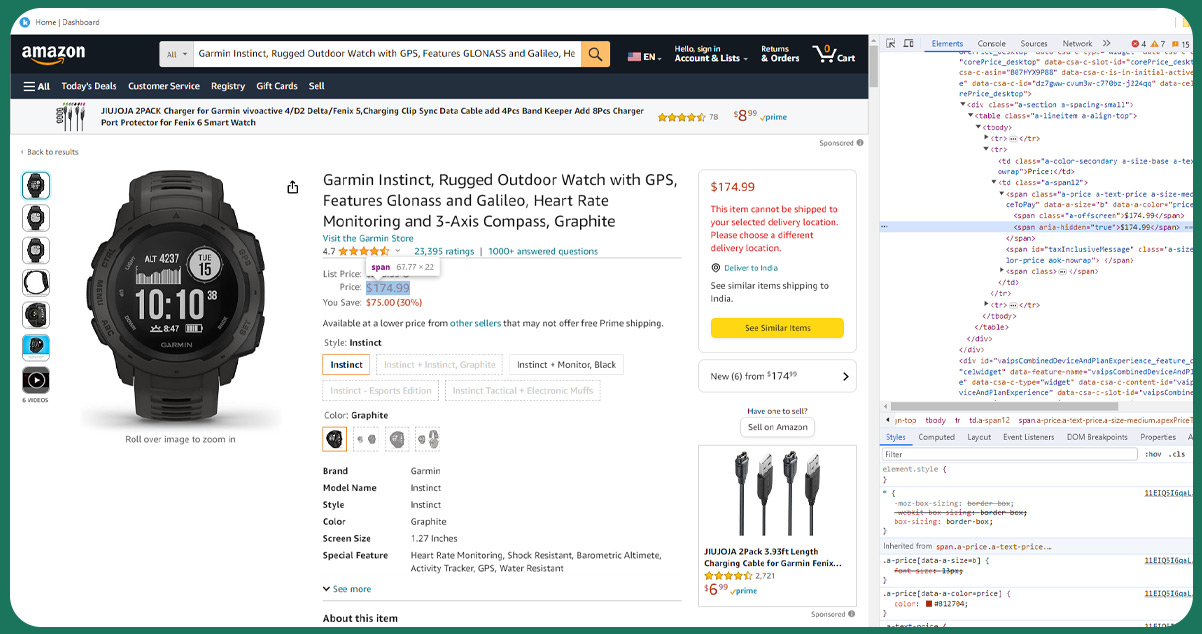This screenshot has width=1202, height=634.
Task: Click the share icon next to product title
Action: click(x=292, y=186)
